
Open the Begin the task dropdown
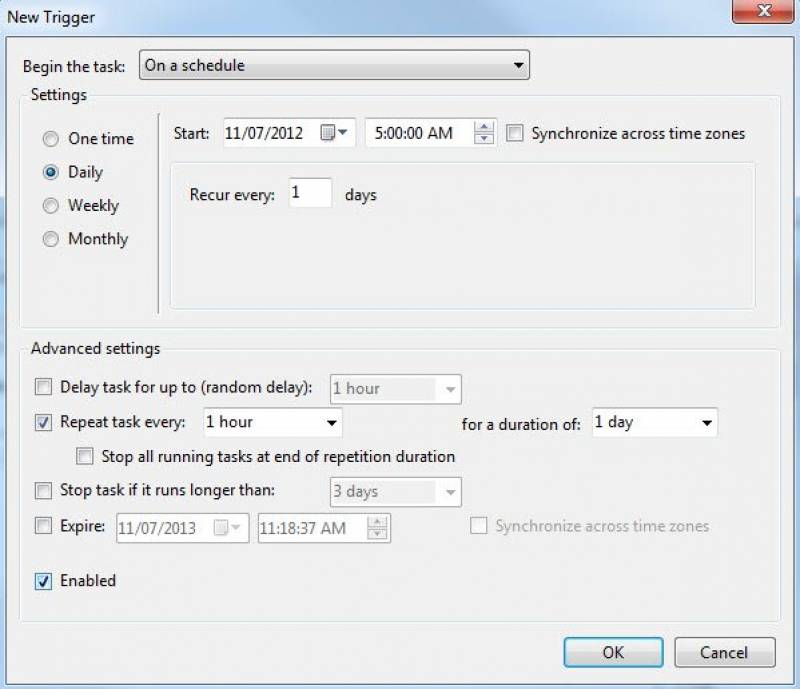[334, 65]
